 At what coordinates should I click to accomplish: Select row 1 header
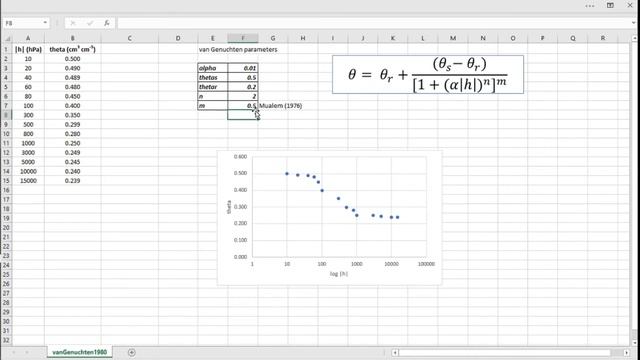click(x=6, y=49)
